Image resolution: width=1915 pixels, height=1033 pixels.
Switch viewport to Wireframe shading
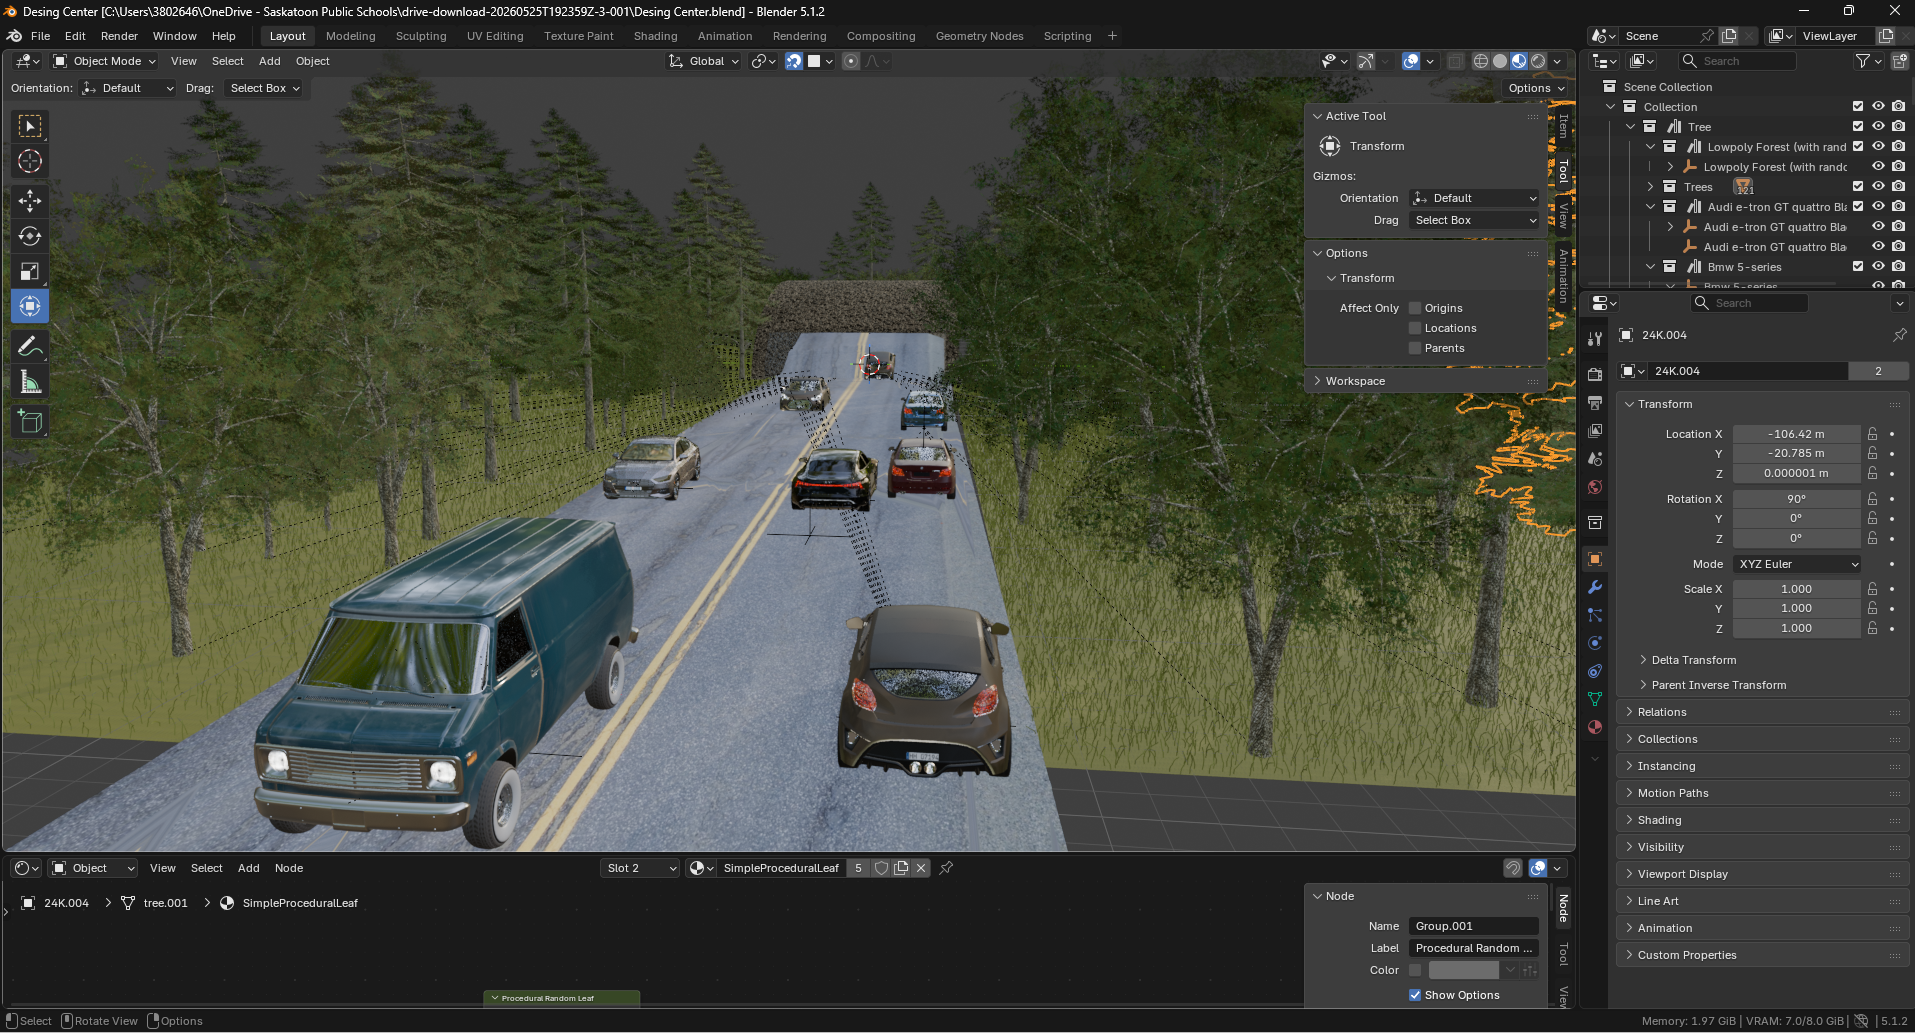[x=1481, y=61]
